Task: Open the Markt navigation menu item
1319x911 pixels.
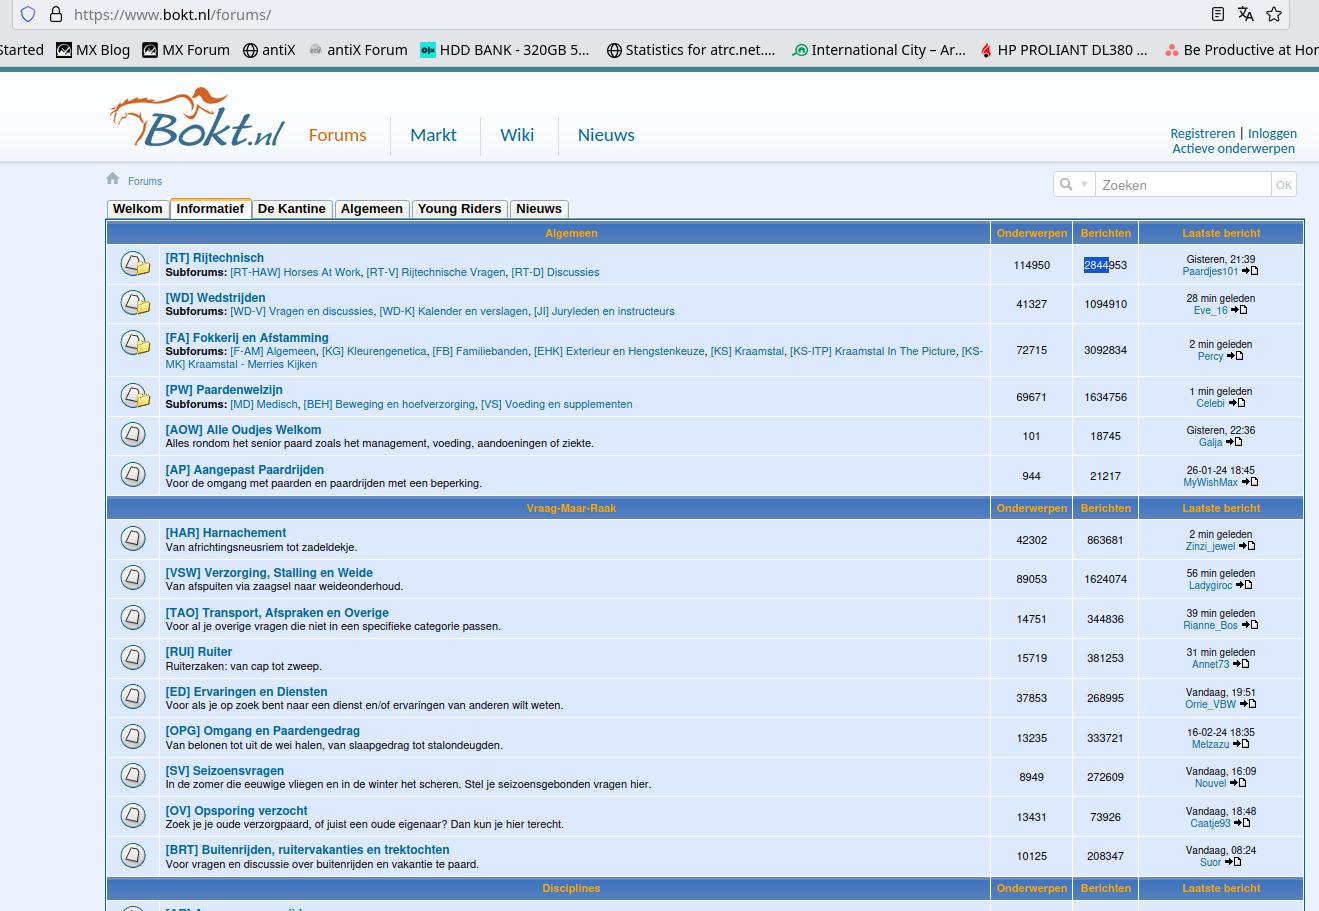Action: [x=433, y=135]
